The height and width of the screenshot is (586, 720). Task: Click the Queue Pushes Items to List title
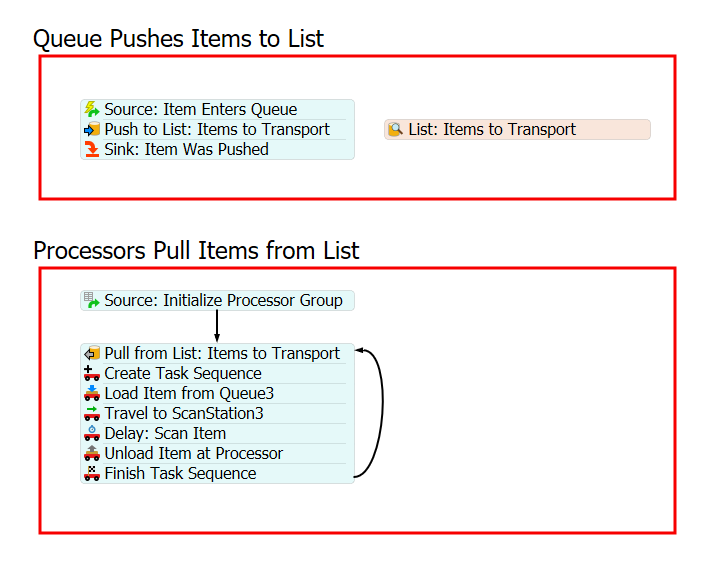pyautogui.click(x=179, y=39)
